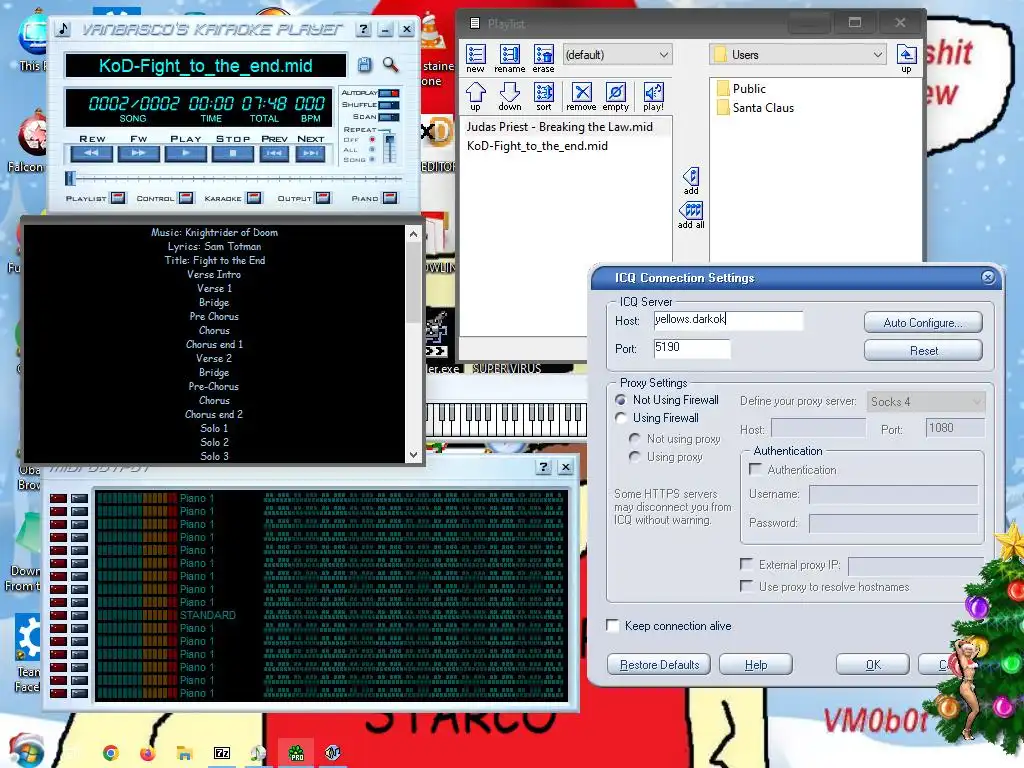Open the Karaoke Player help question mark
This screenshot has width=1024, height=768.
pos(364,29)
